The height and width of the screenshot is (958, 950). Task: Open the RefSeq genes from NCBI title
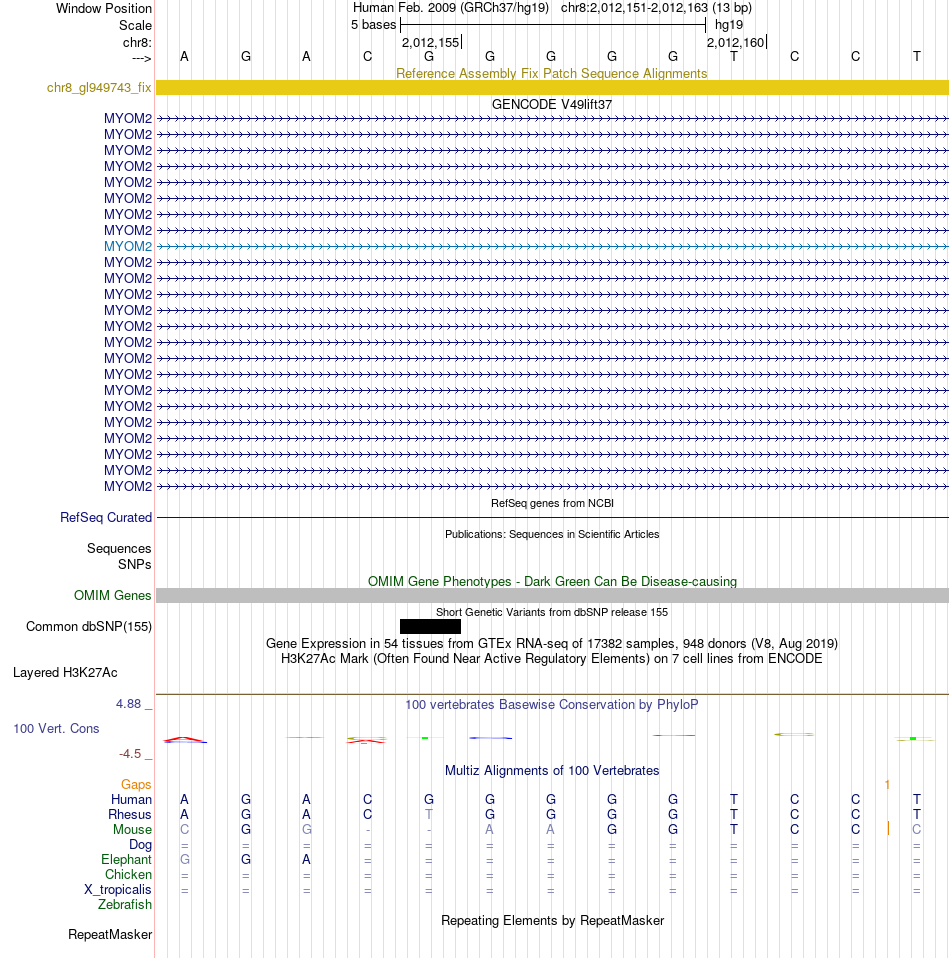552,503
